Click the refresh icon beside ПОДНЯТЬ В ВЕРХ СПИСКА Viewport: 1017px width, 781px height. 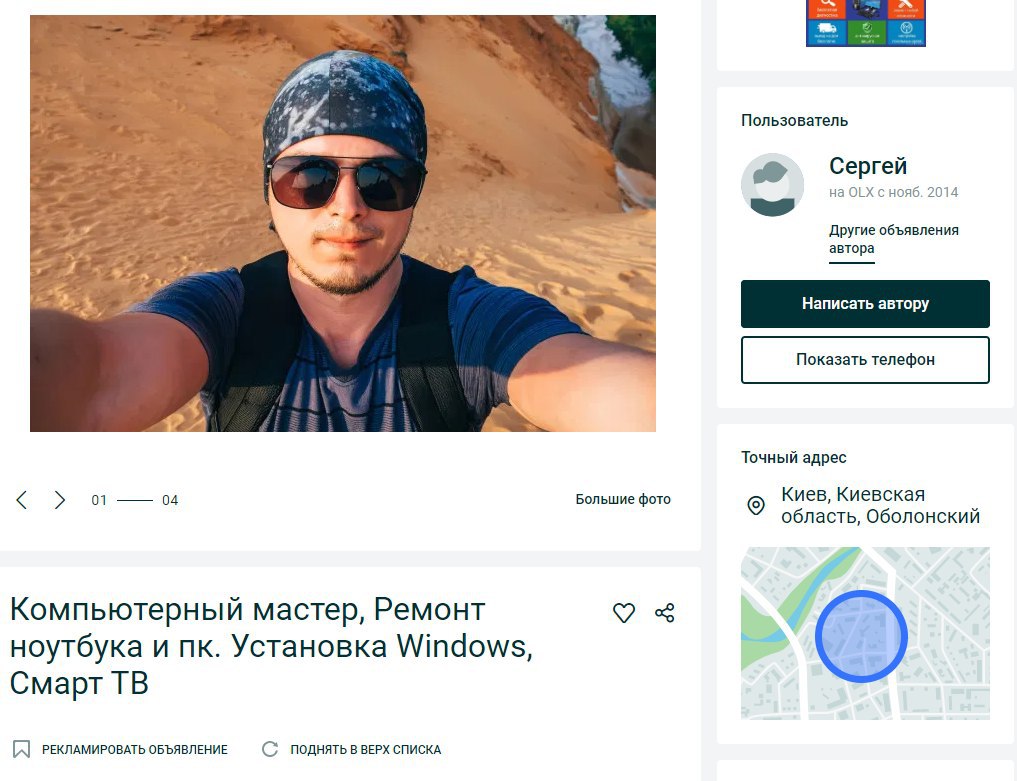click(x=270, y=749)
